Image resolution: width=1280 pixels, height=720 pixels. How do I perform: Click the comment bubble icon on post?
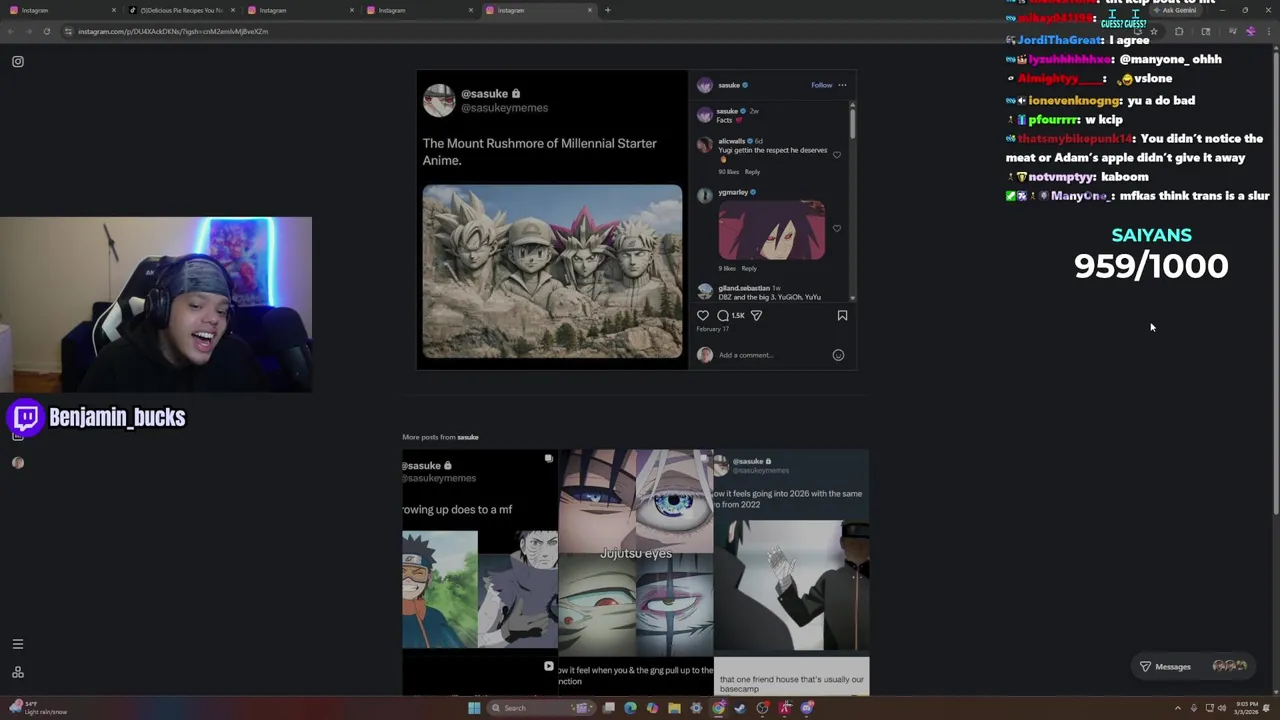(x=722, y=315)
